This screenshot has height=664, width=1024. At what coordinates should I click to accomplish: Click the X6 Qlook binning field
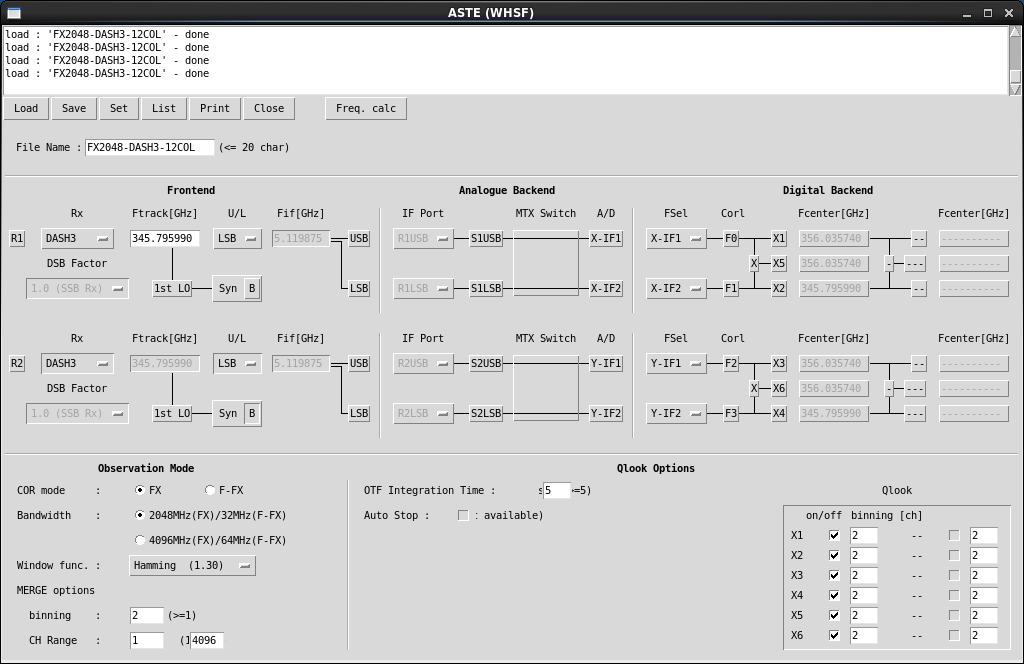863,635
